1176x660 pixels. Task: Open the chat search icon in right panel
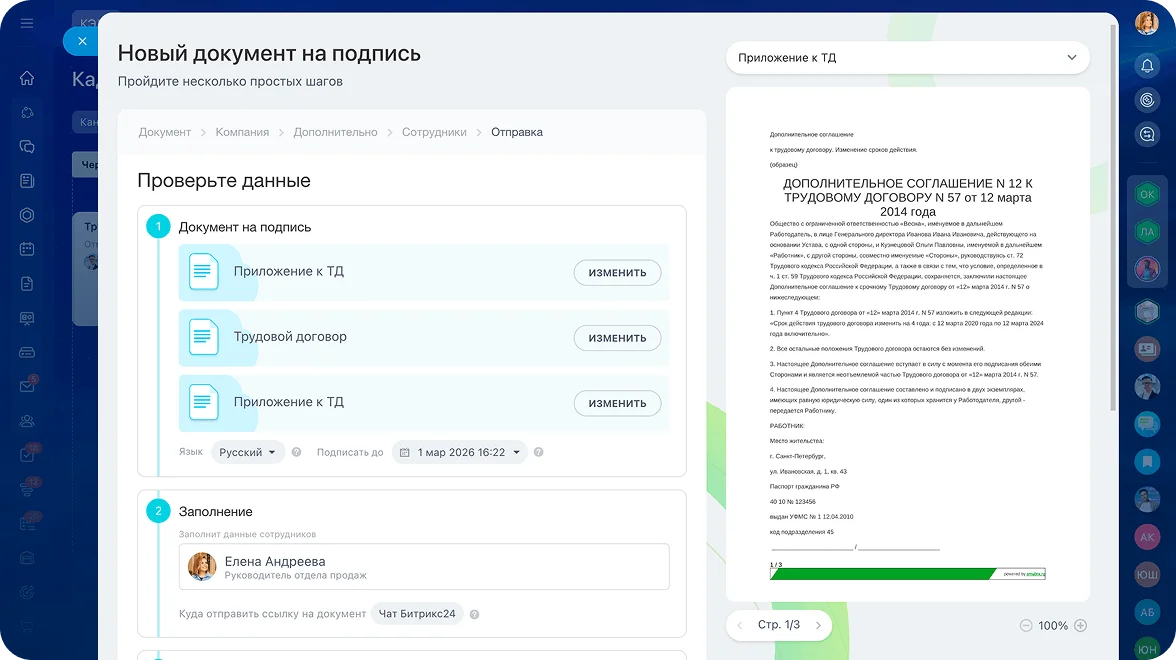(1147, 134)
